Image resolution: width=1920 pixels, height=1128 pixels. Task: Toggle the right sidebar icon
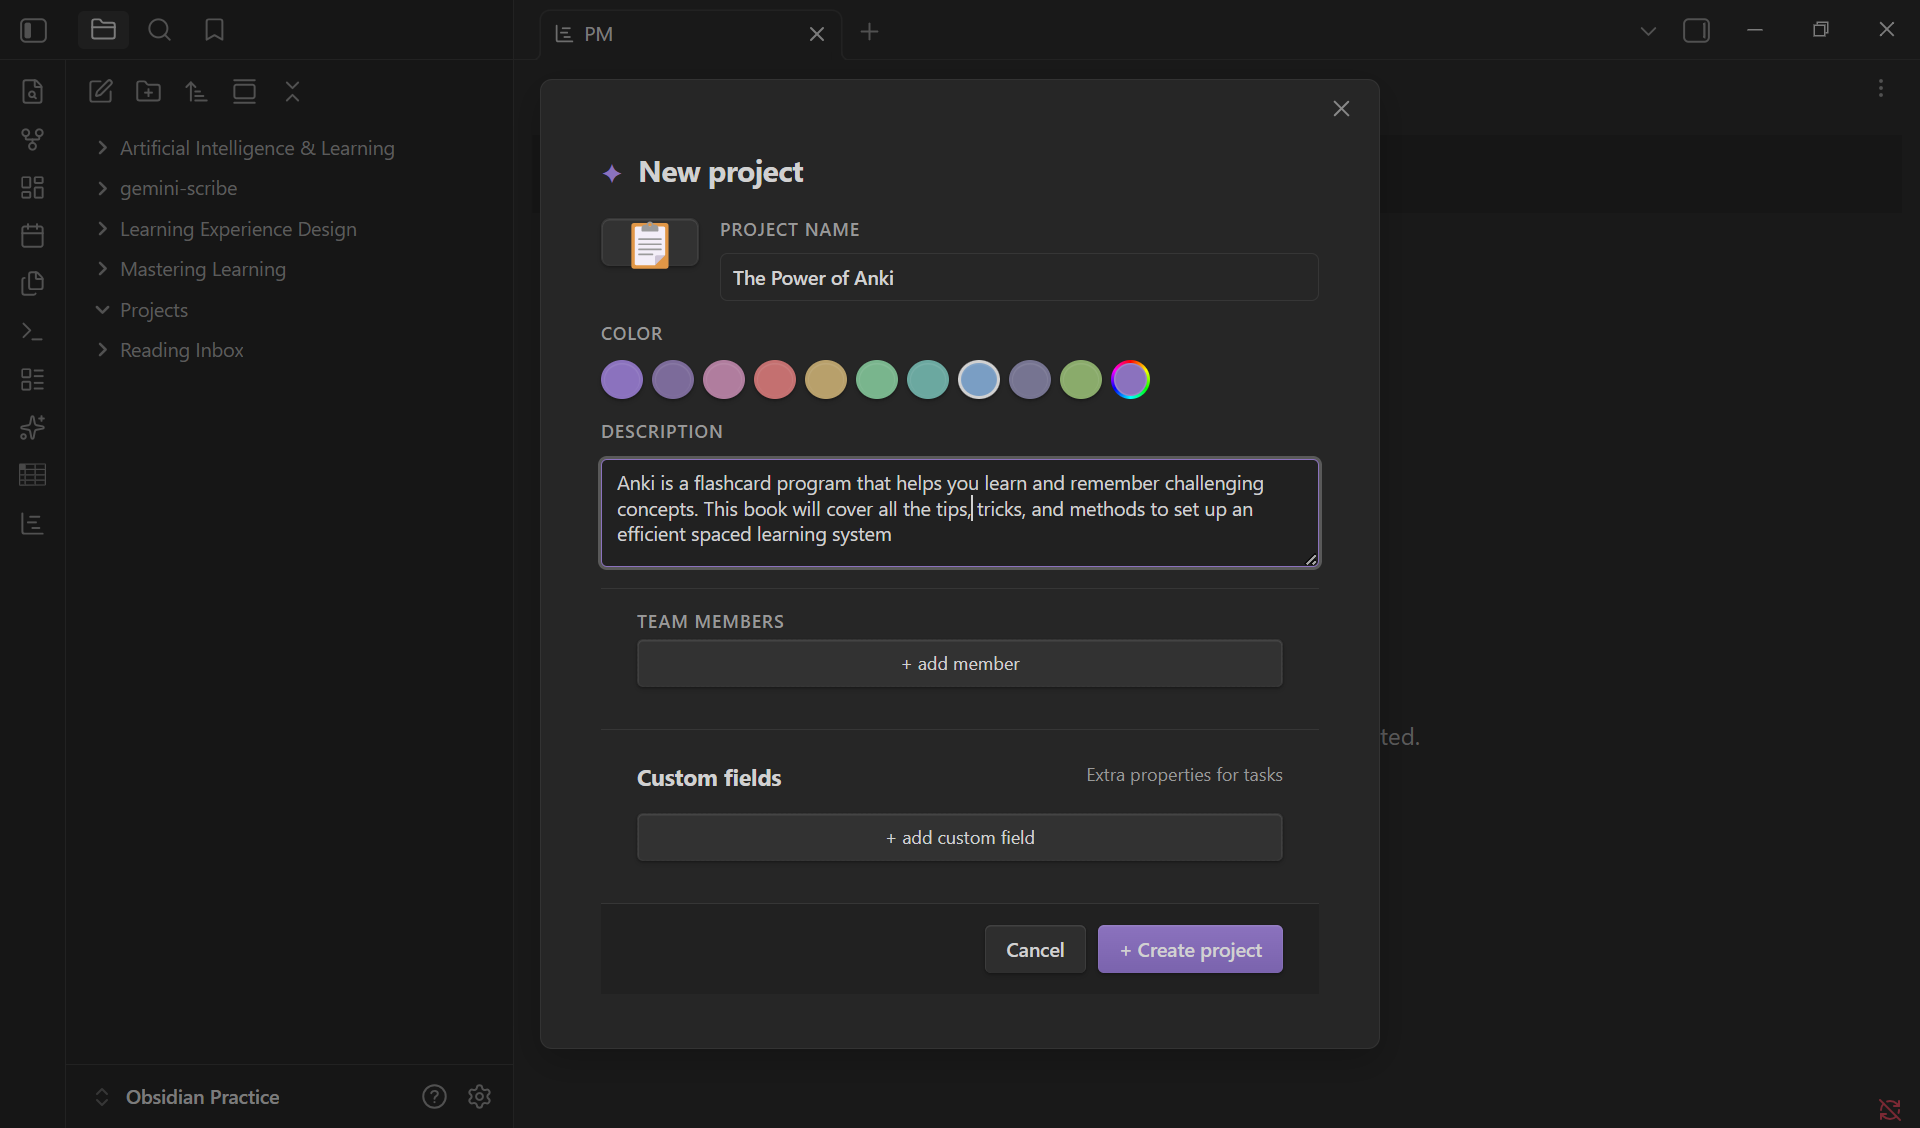click(x=1697, y=31)
